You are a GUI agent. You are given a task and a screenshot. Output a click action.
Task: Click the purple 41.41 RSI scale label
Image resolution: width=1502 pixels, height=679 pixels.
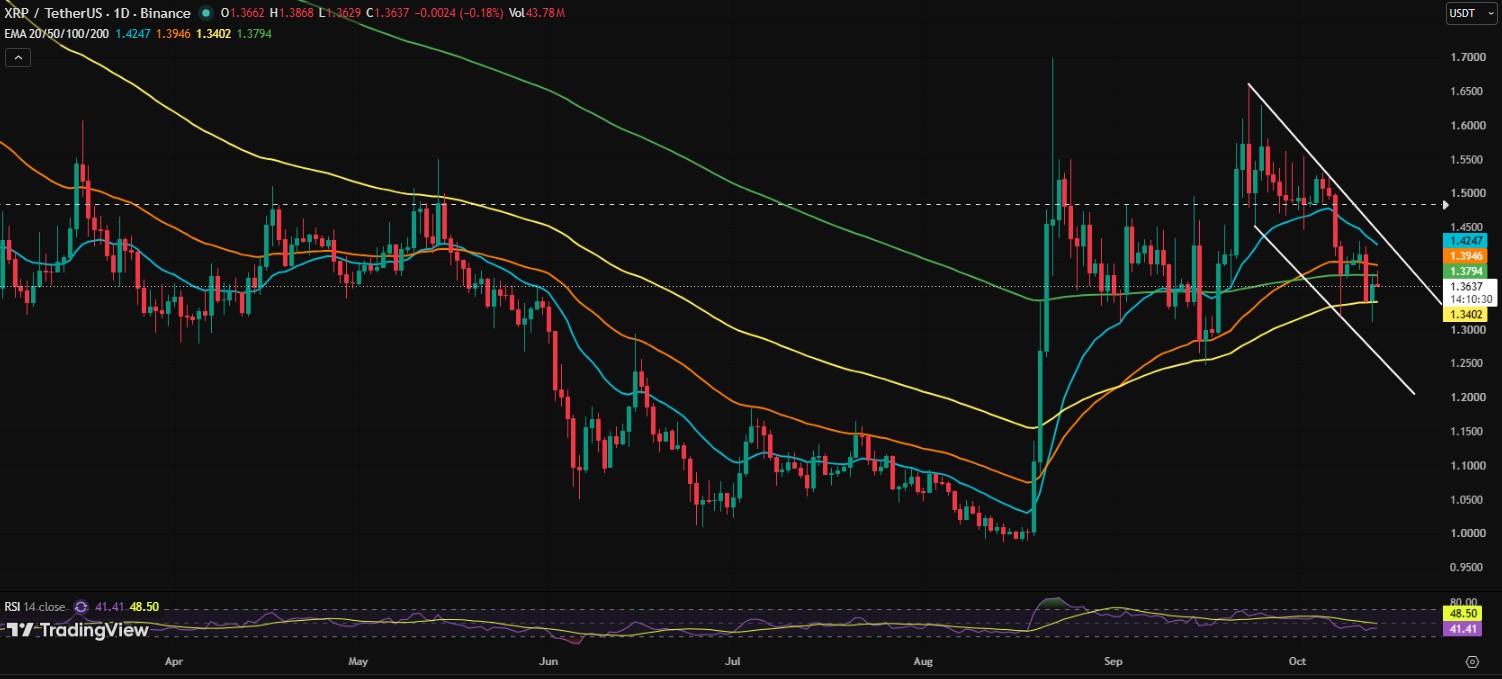click(x=1461, y=629)
